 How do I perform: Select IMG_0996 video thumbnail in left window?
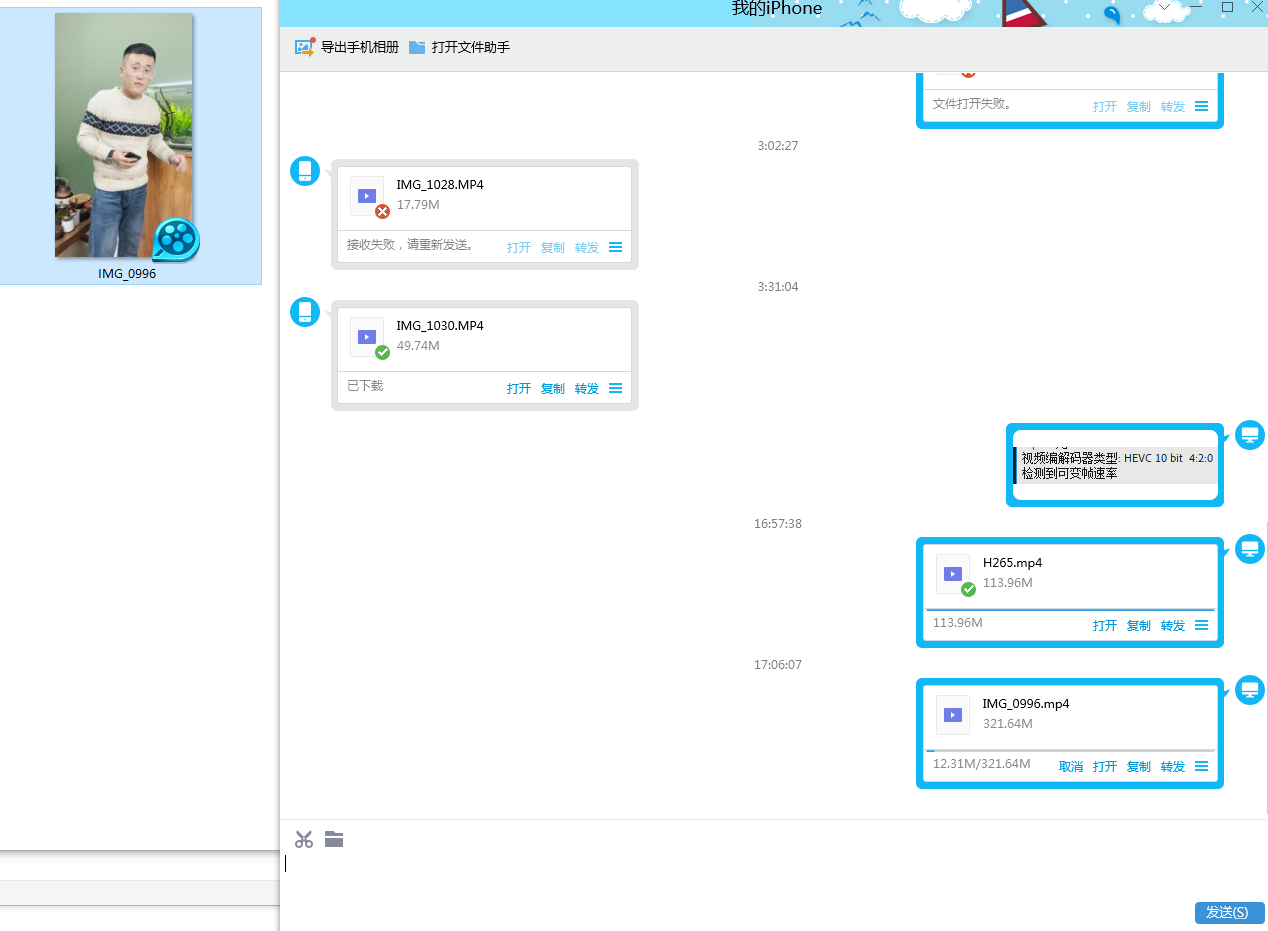pos(124,136)
